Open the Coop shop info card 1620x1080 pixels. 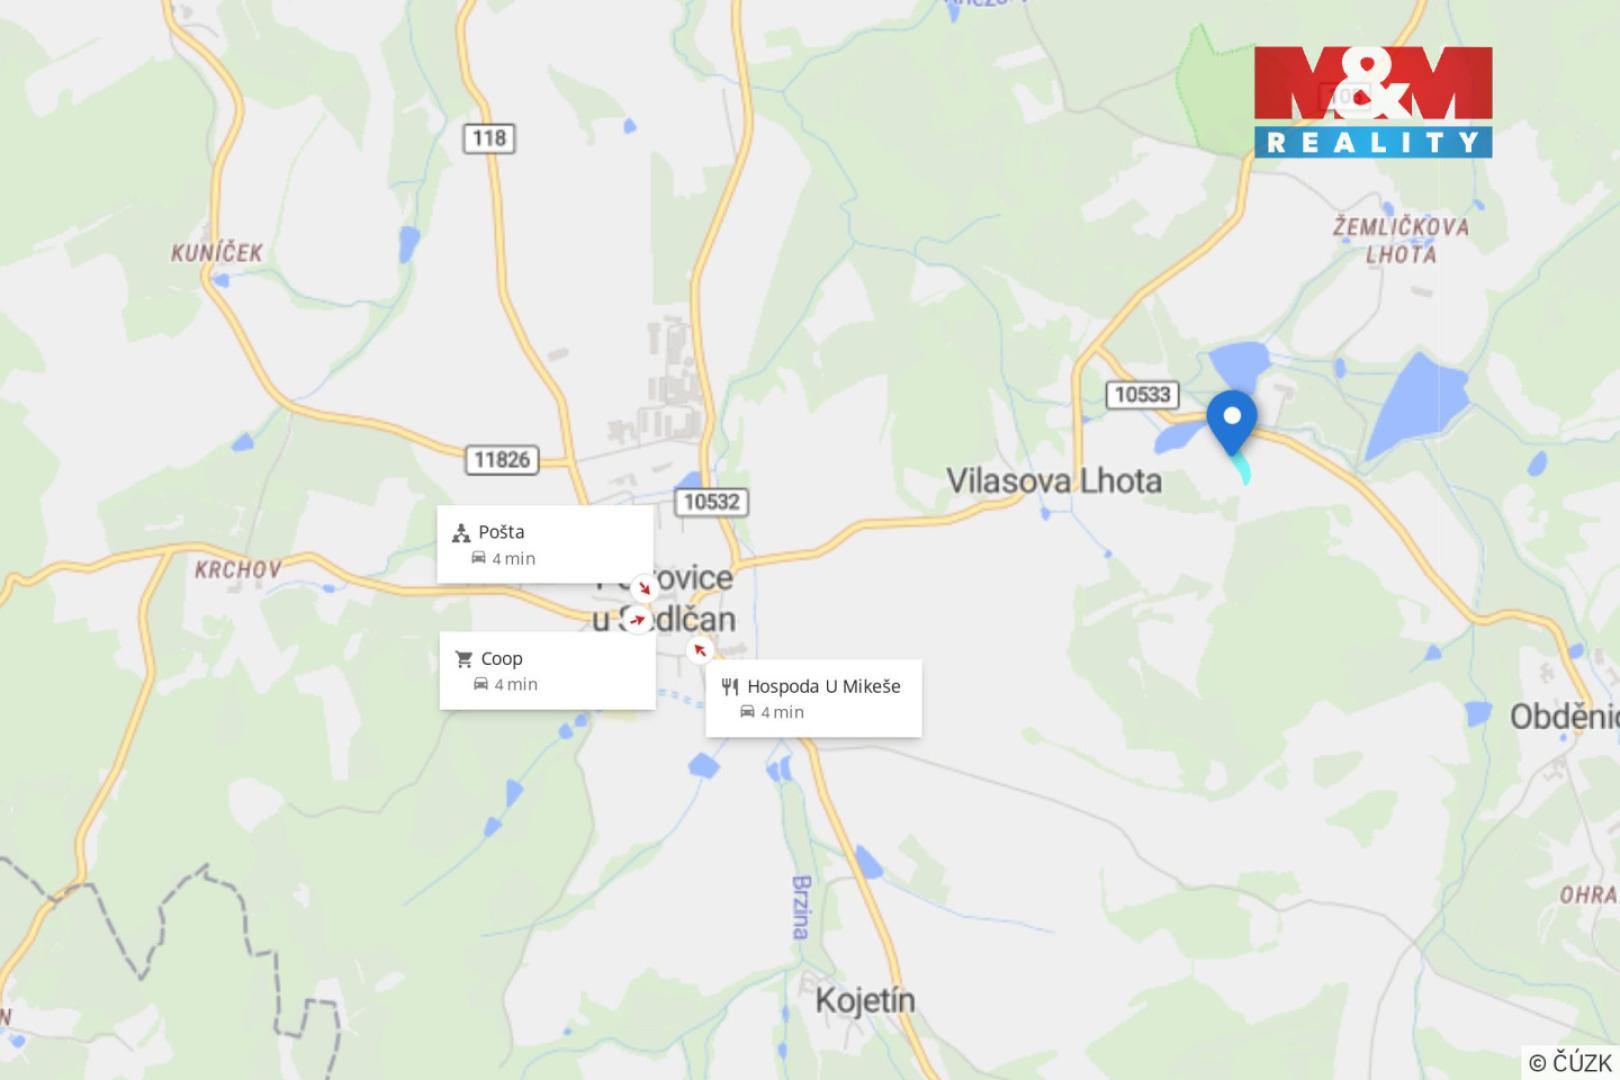[547, 671]
